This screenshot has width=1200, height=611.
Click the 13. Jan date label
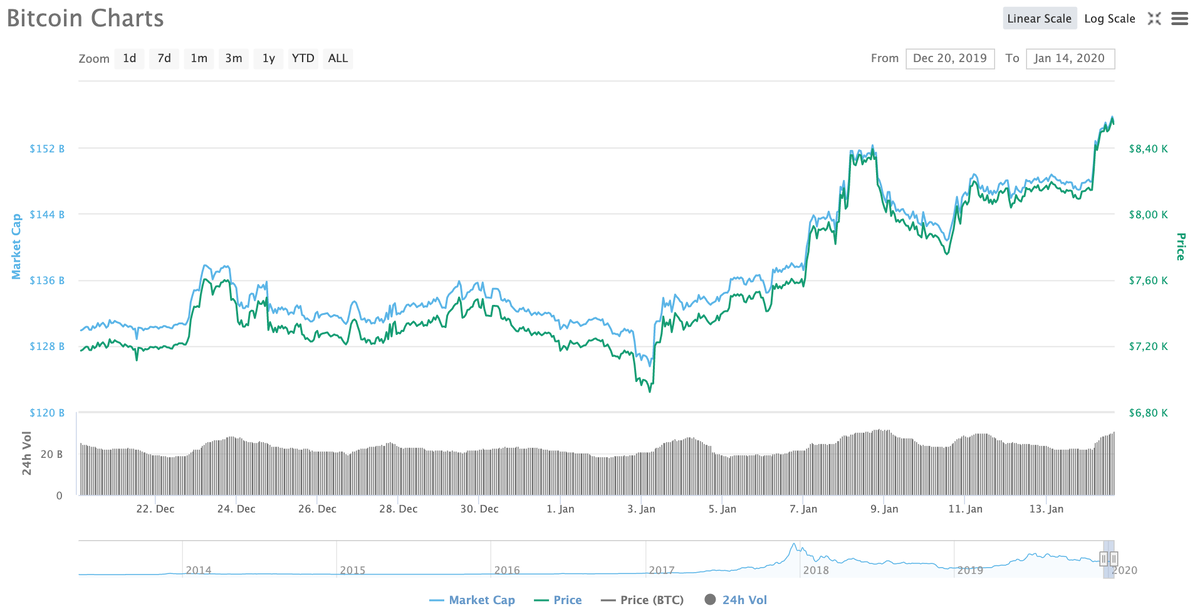[1046, 509]
